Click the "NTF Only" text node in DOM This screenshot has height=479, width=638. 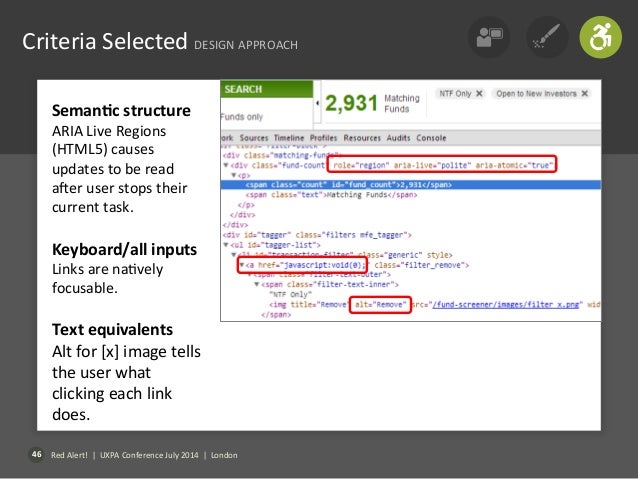[x=290, y=294]
